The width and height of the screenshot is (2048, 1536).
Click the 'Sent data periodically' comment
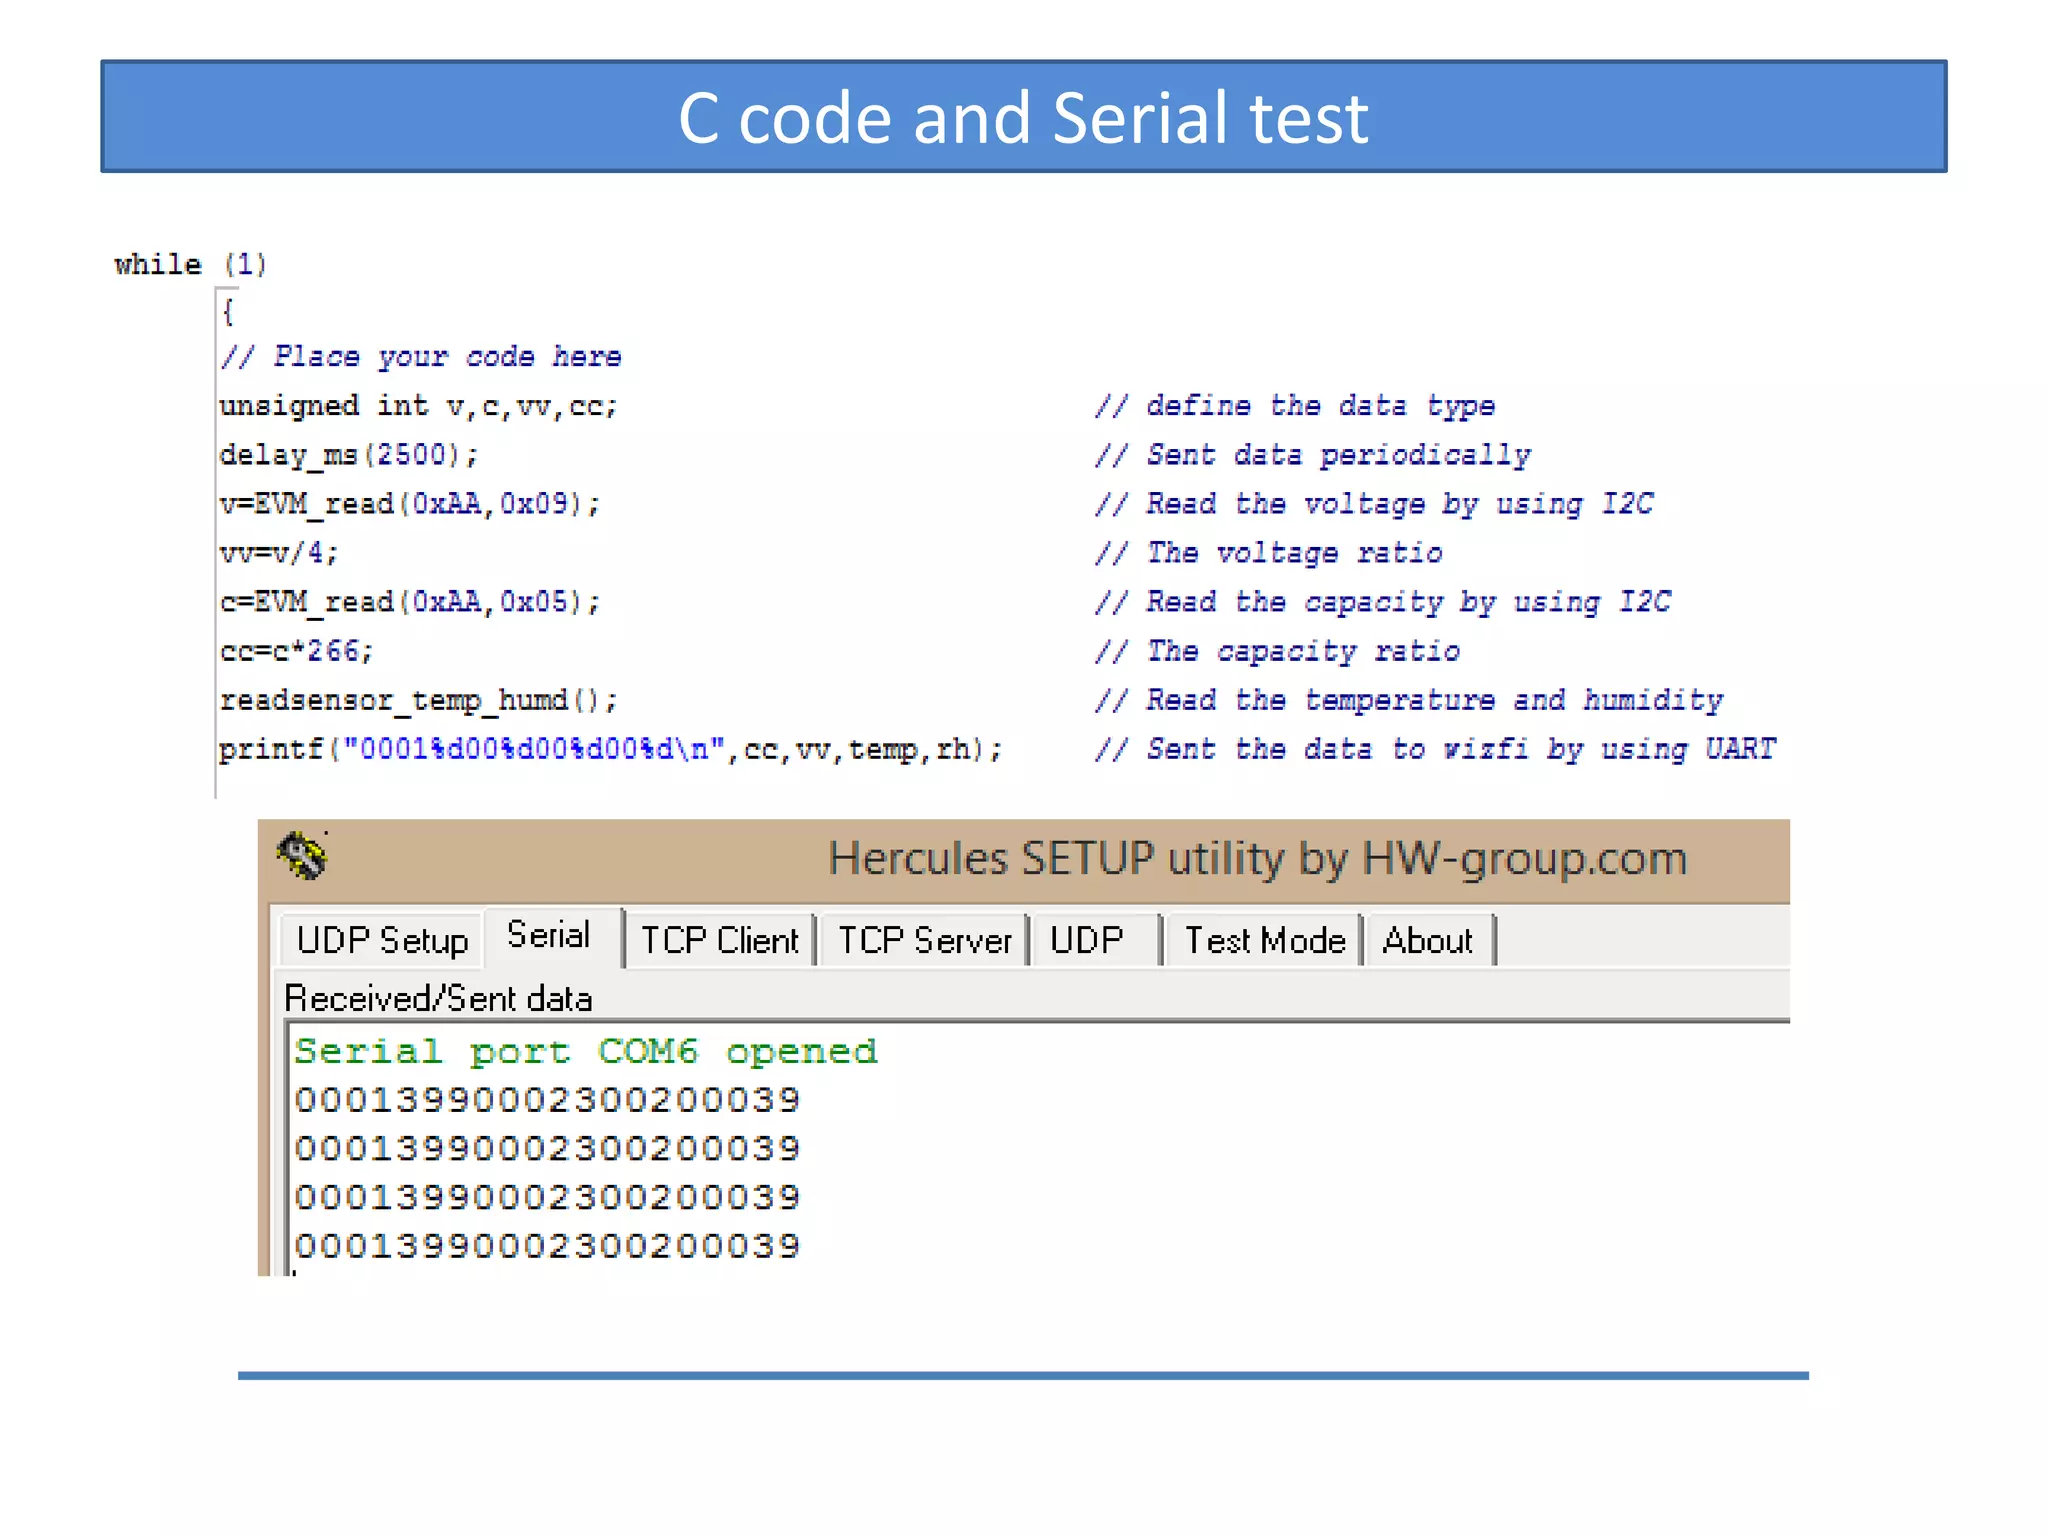point(1313,455)
